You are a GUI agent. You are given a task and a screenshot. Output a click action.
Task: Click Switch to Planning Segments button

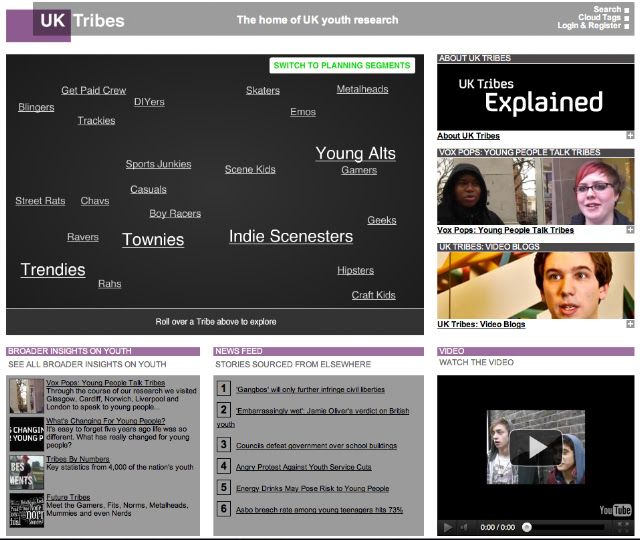click(342, 65)
